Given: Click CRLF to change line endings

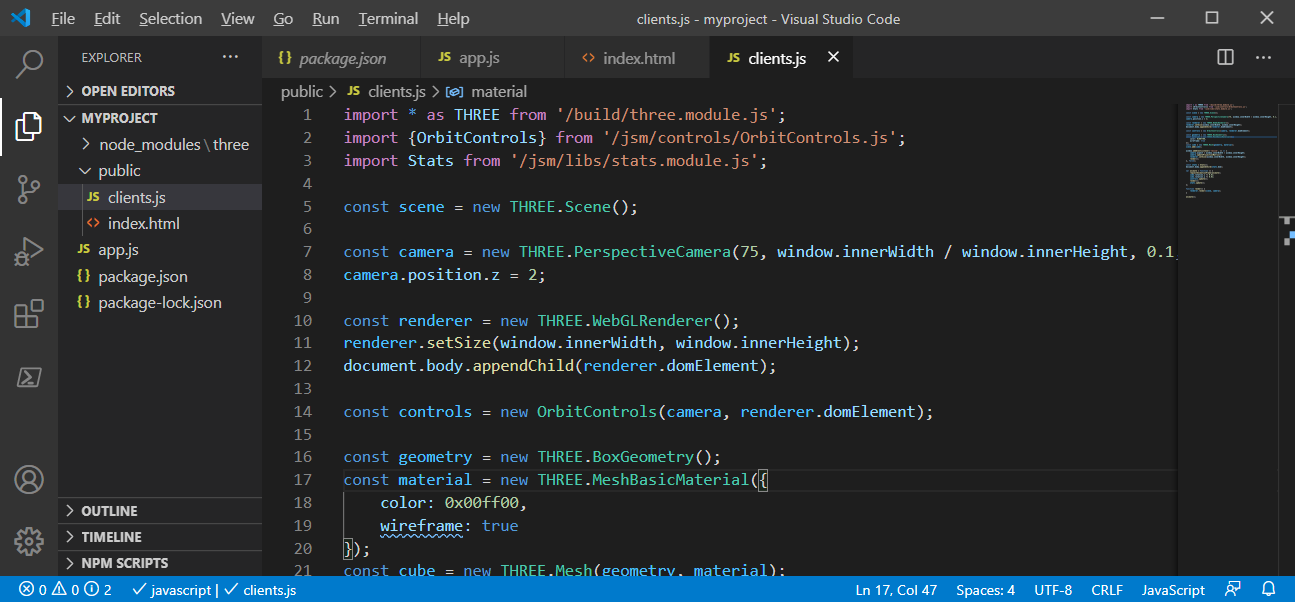Looking at the screenshot, I should (1107, 589).
